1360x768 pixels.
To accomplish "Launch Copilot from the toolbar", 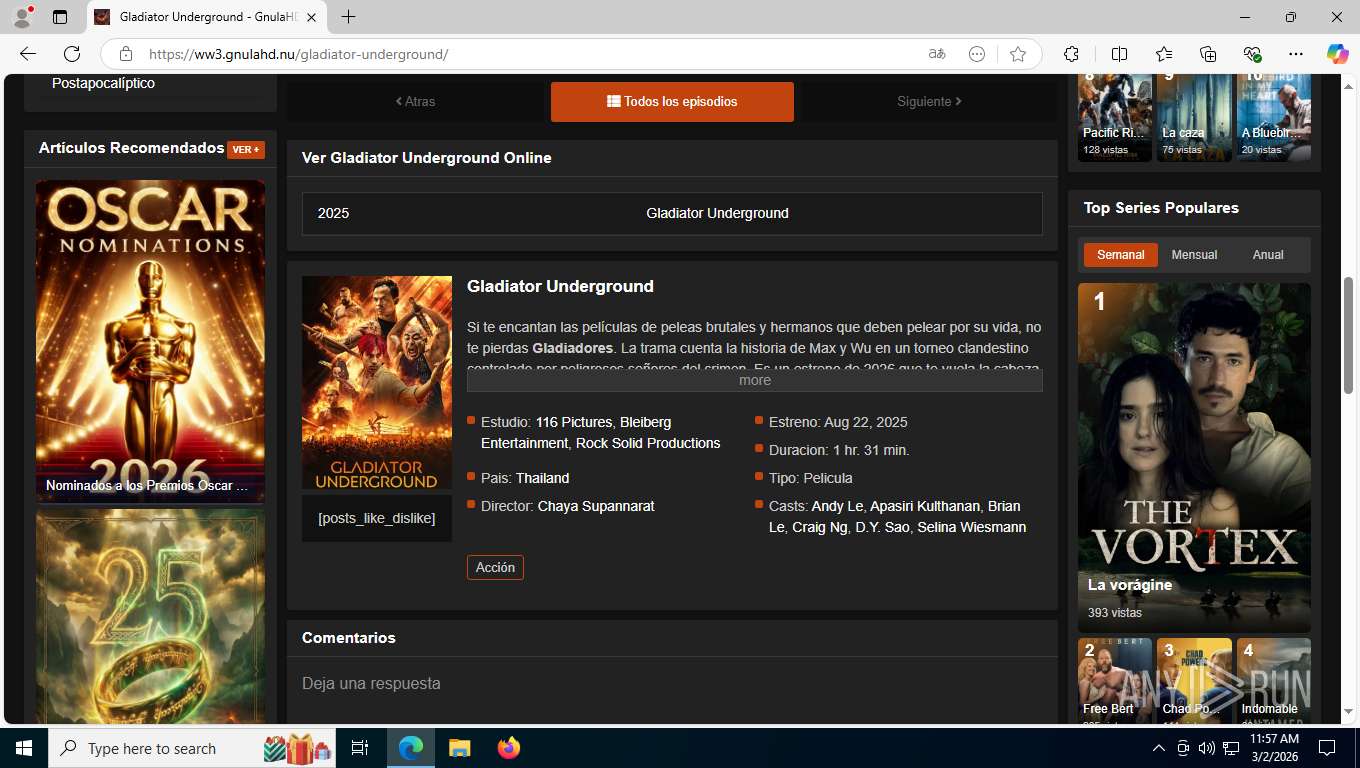I will (1337, 54).
